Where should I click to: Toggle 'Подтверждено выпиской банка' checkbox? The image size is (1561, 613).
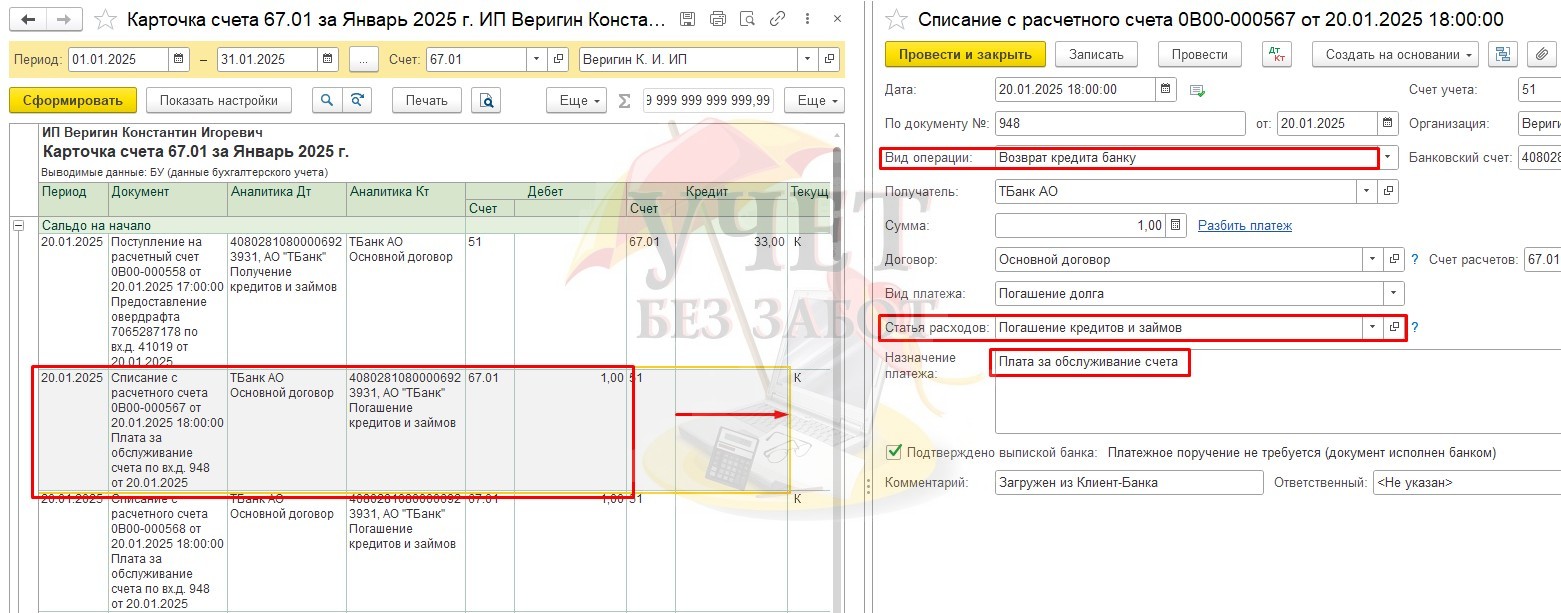pyautogui.click(x=894, y=453)
